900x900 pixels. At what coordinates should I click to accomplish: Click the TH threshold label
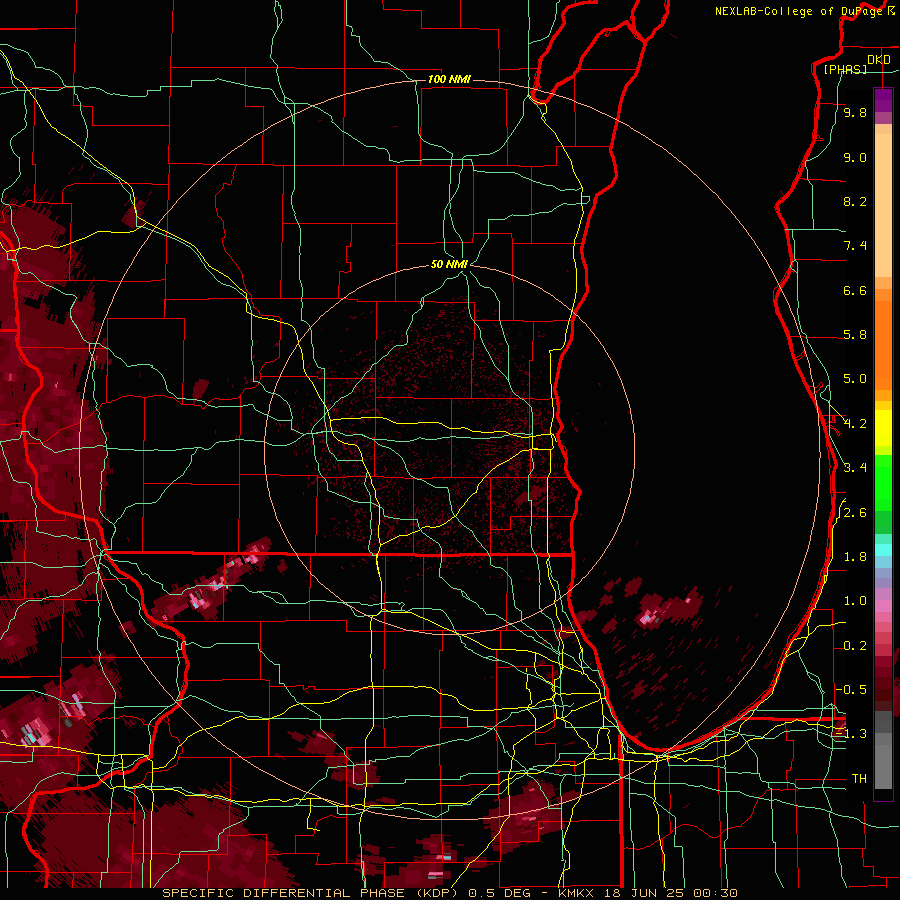tap(859, 779)
